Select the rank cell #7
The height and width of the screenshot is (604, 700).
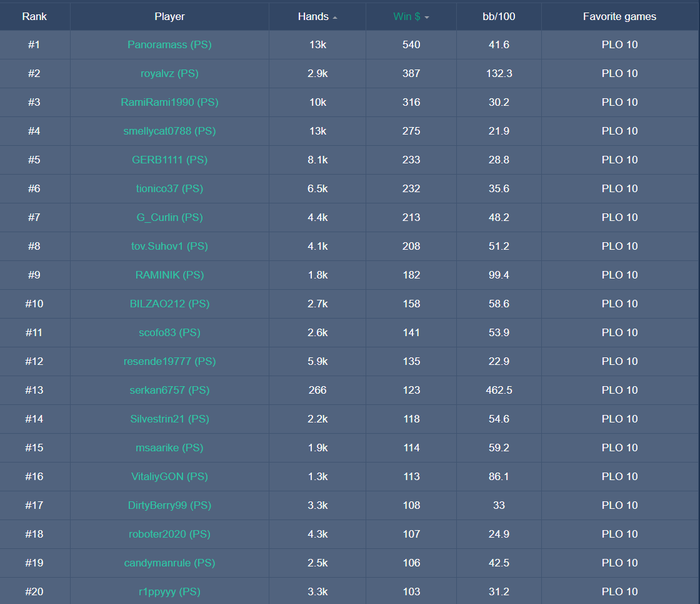click(34, 217)
